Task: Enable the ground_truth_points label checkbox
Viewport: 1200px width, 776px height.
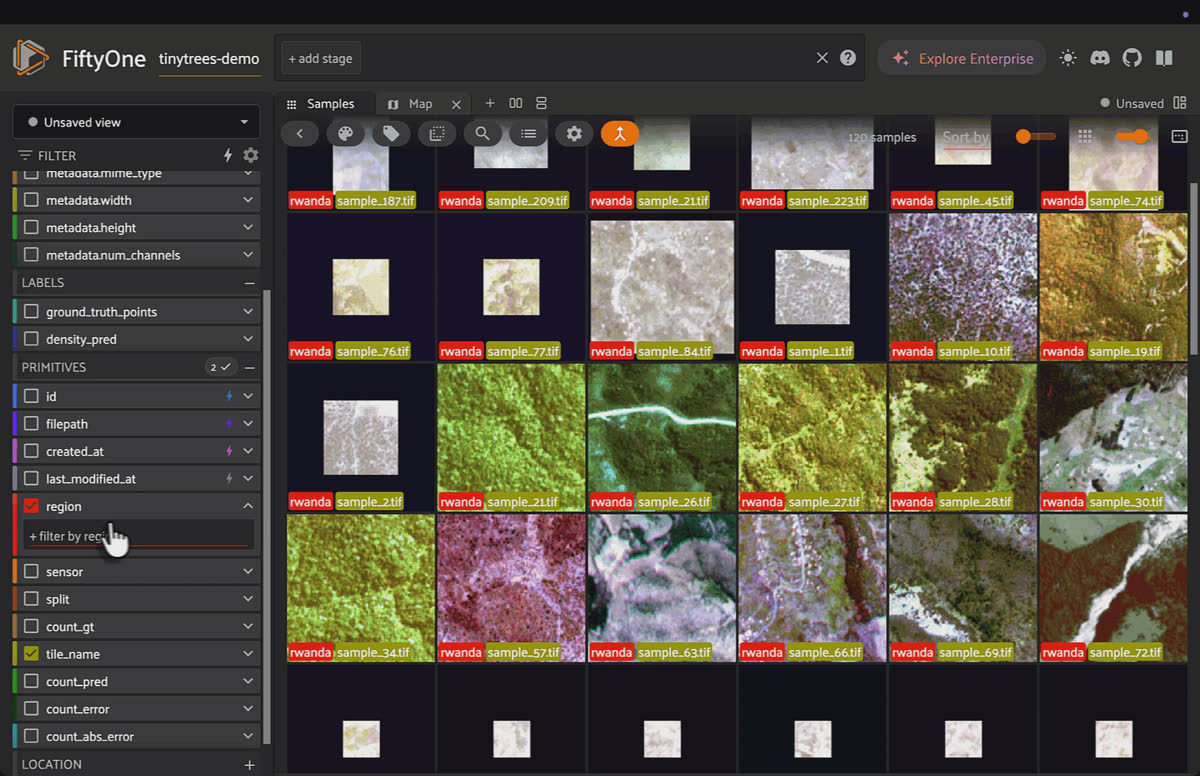Action: (x=31, y=312)
